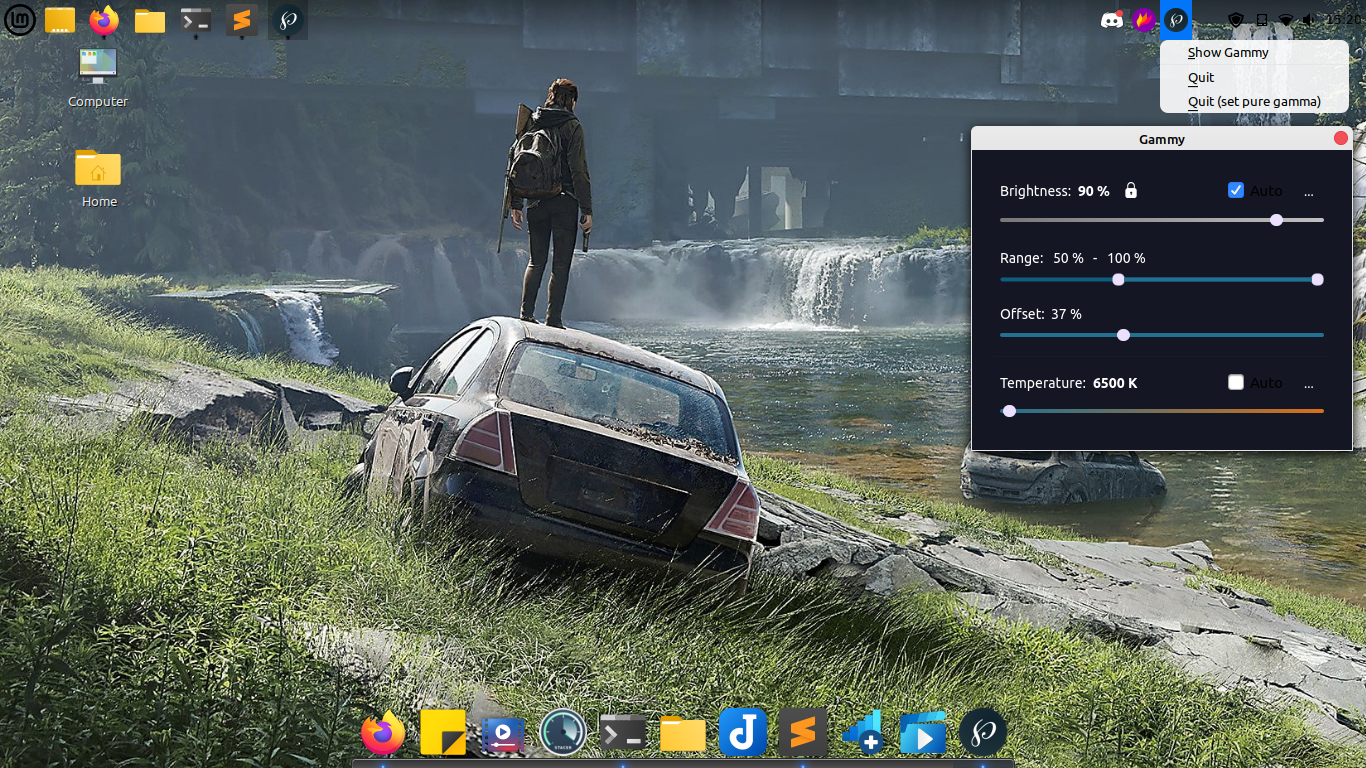Click the Range minimum handle at 50 %
Image resolution: width=1366 pixels, height=768 pixels.
click(x=1118, y=279)
